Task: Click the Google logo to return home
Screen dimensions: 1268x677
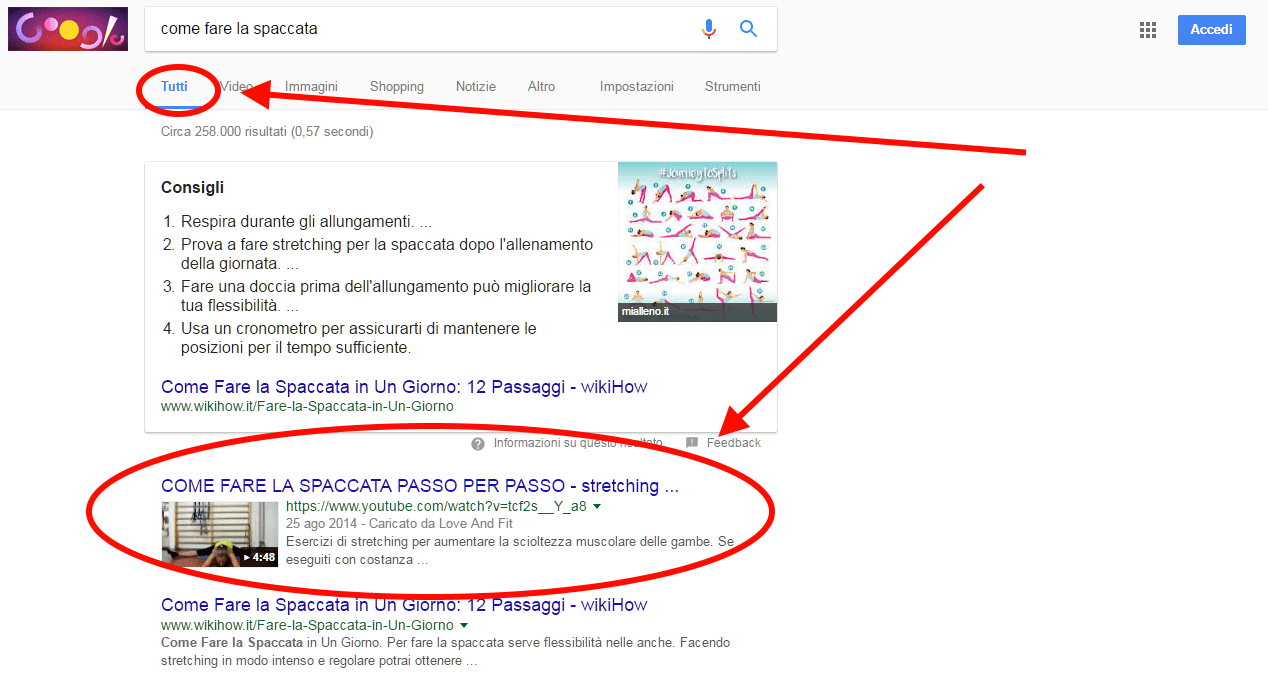Action: (x=67, y=28)
